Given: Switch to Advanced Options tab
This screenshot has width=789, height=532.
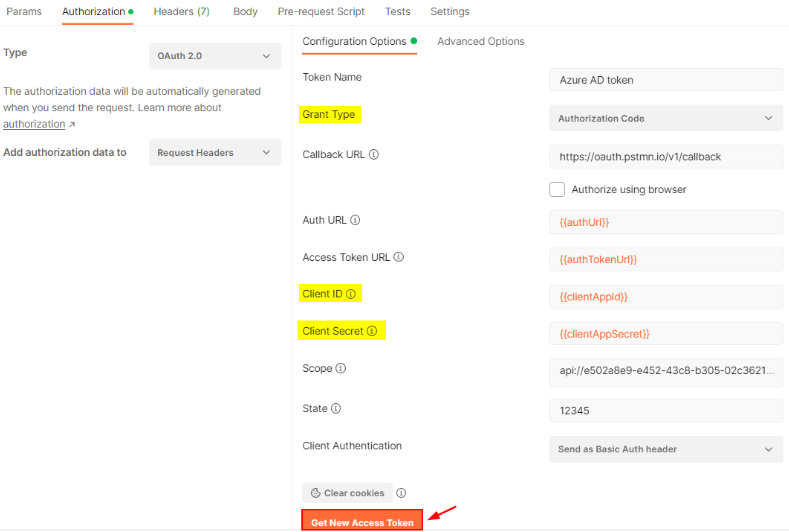Looking at the screenshot, I should 481,41.
